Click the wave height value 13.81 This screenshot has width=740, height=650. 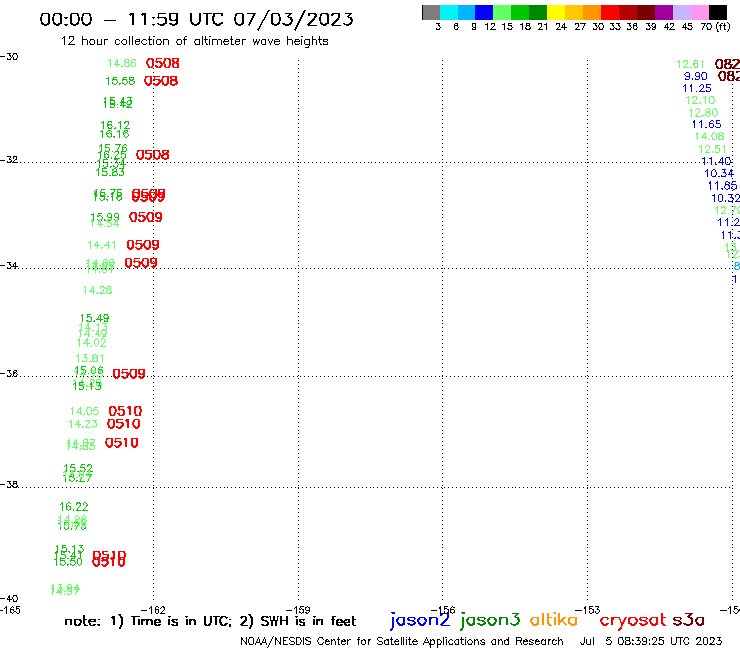tap(90, 358)
